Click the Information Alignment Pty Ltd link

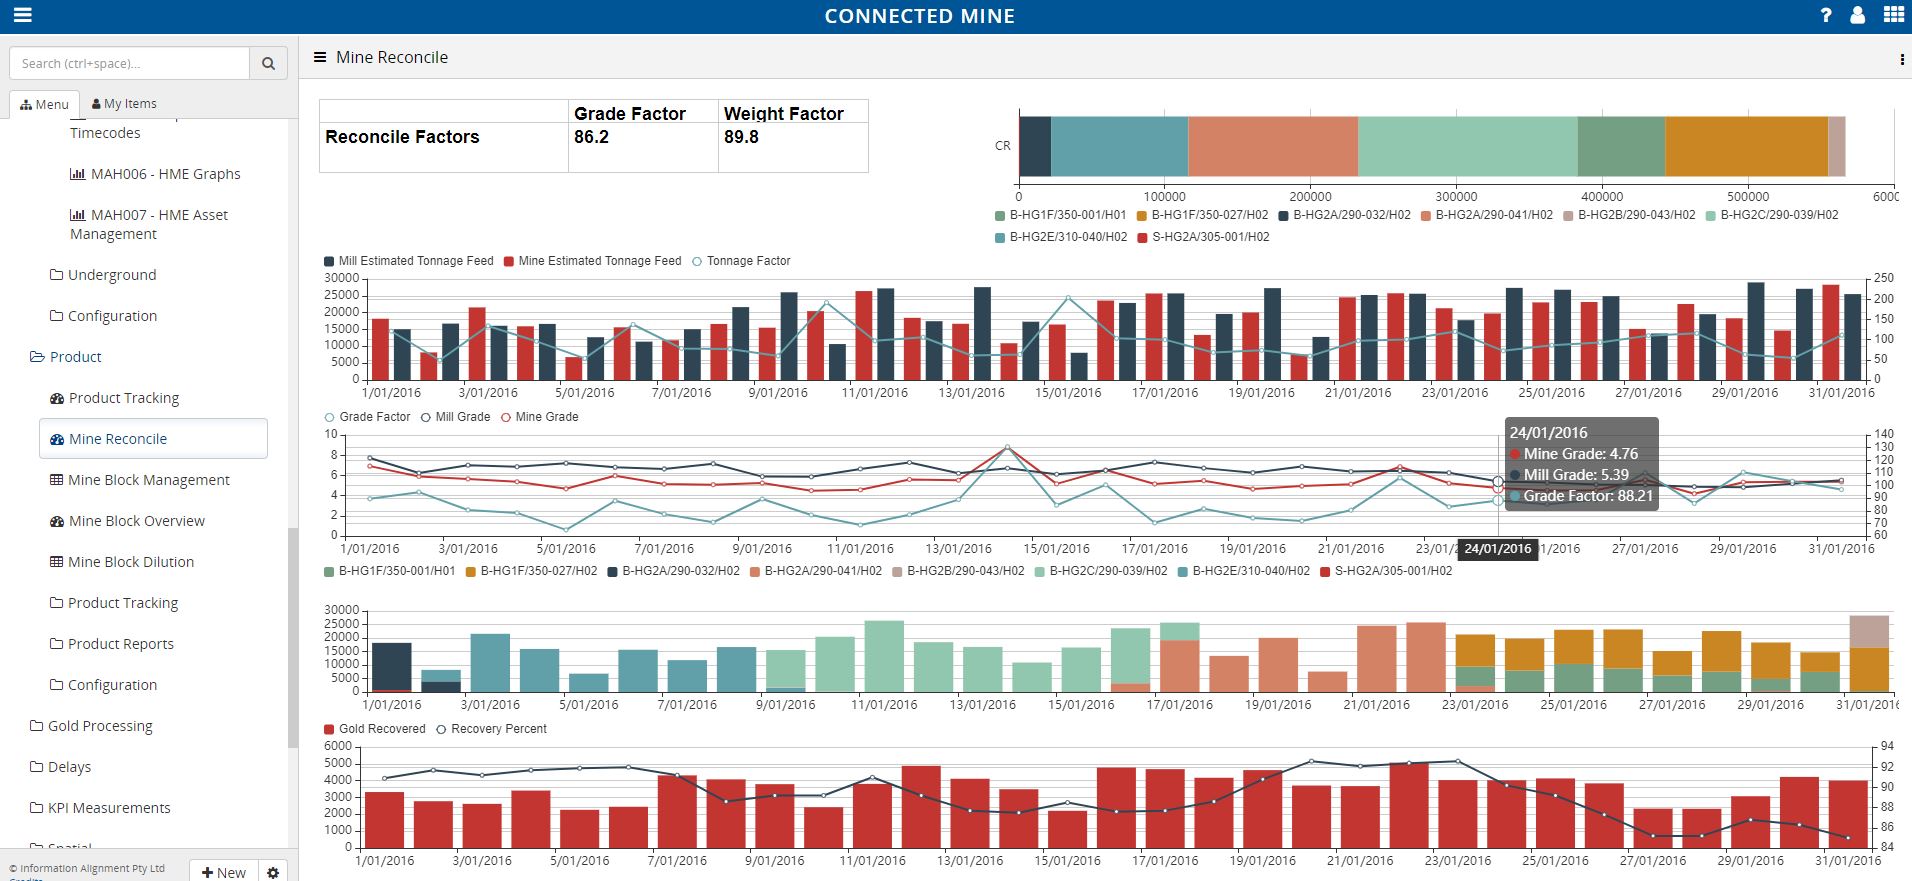87,869
